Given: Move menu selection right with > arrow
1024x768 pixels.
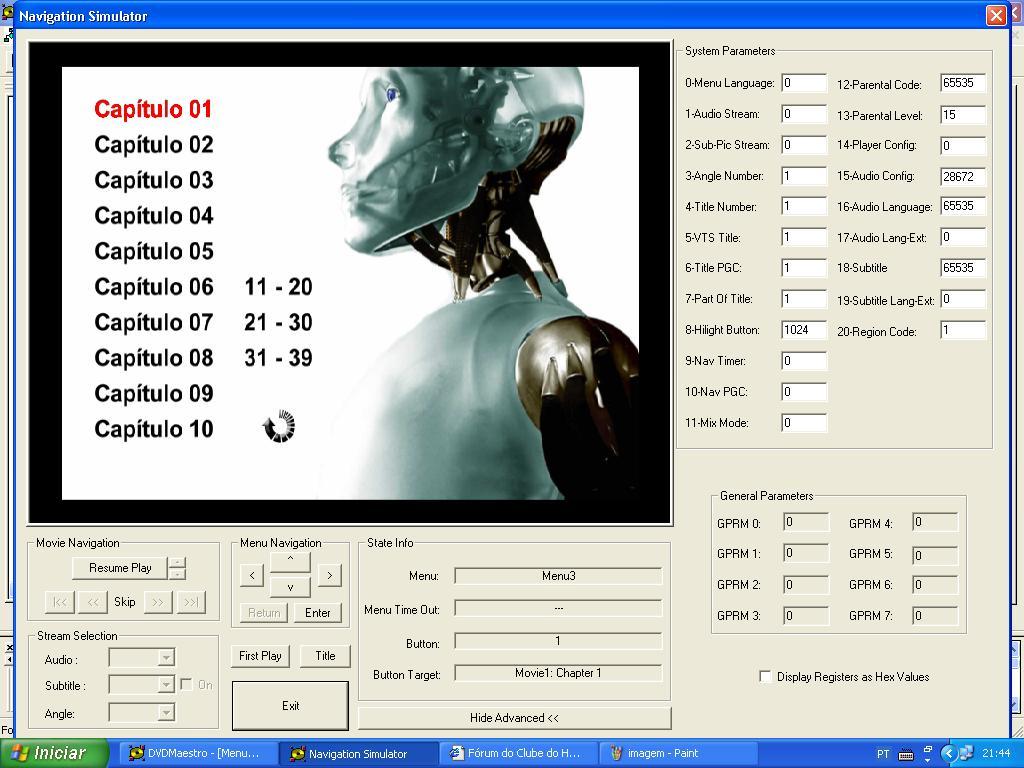Looking at the screenshot, I should (x=329, y=575).
